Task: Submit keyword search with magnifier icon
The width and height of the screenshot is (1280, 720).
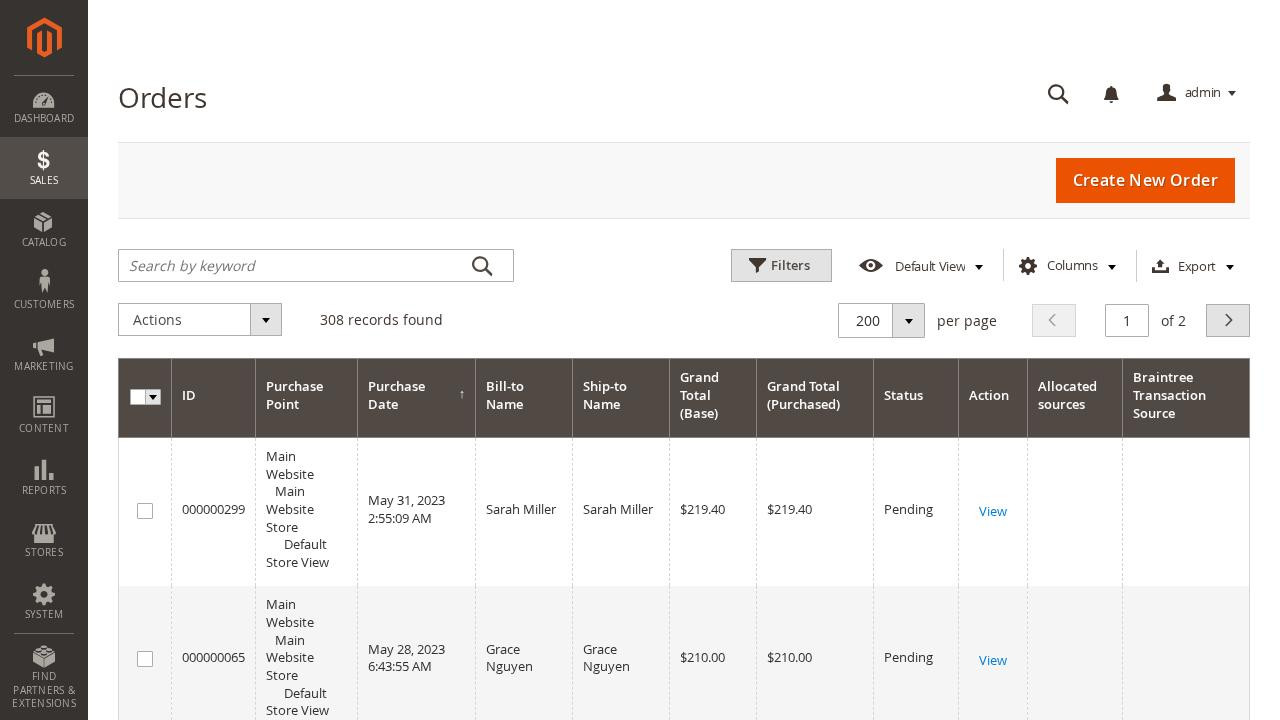Action: pyautogui.click(x=482, y=266)
